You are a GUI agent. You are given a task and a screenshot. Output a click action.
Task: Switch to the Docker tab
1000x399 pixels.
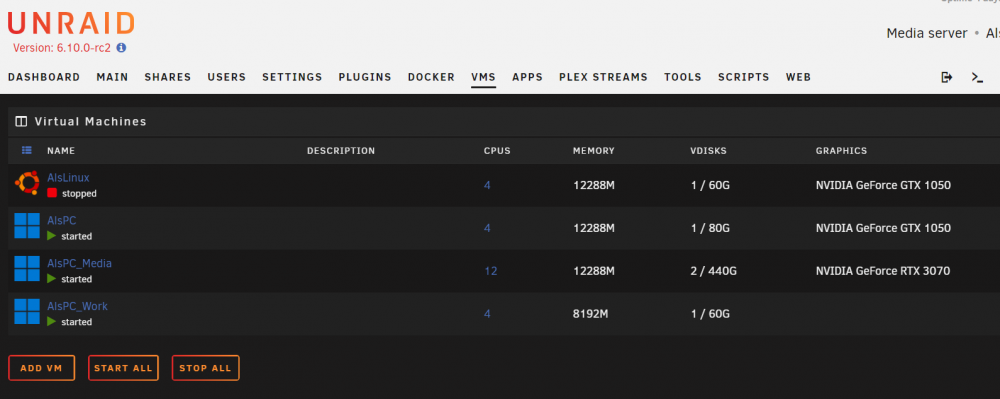click(x=431, y=77)
